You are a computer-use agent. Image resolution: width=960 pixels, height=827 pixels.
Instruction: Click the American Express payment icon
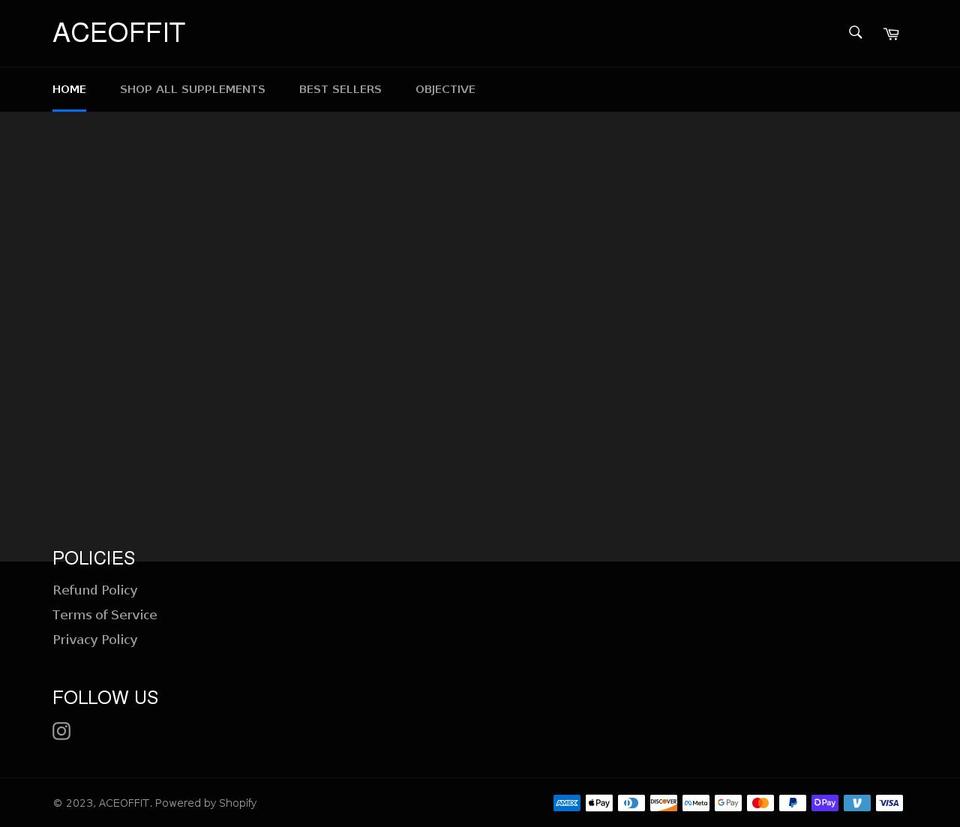[567, 803]
